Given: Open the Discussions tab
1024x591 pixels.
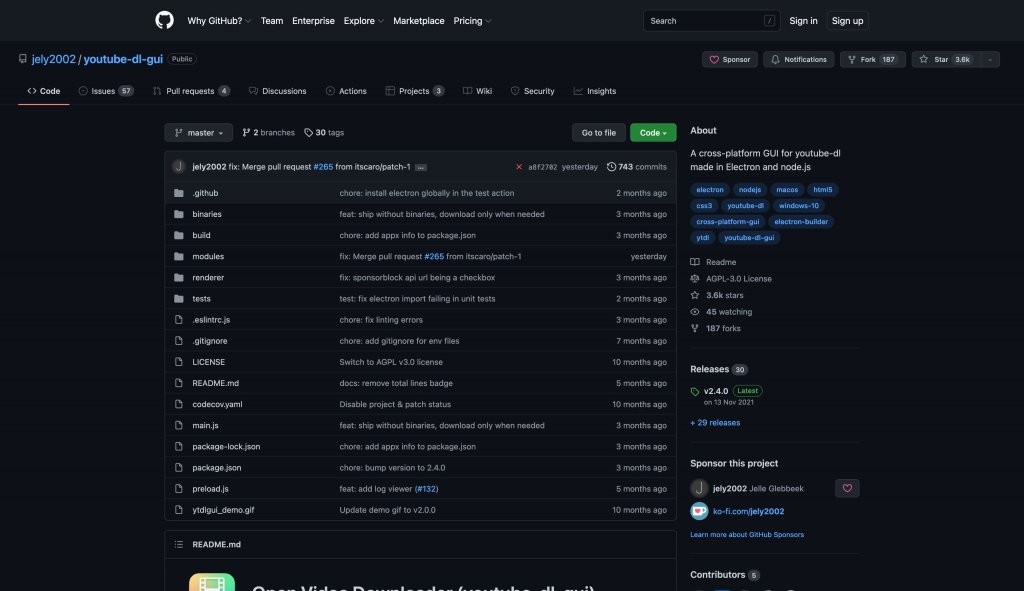Looking at the screenshot, I should coord(278,91).
